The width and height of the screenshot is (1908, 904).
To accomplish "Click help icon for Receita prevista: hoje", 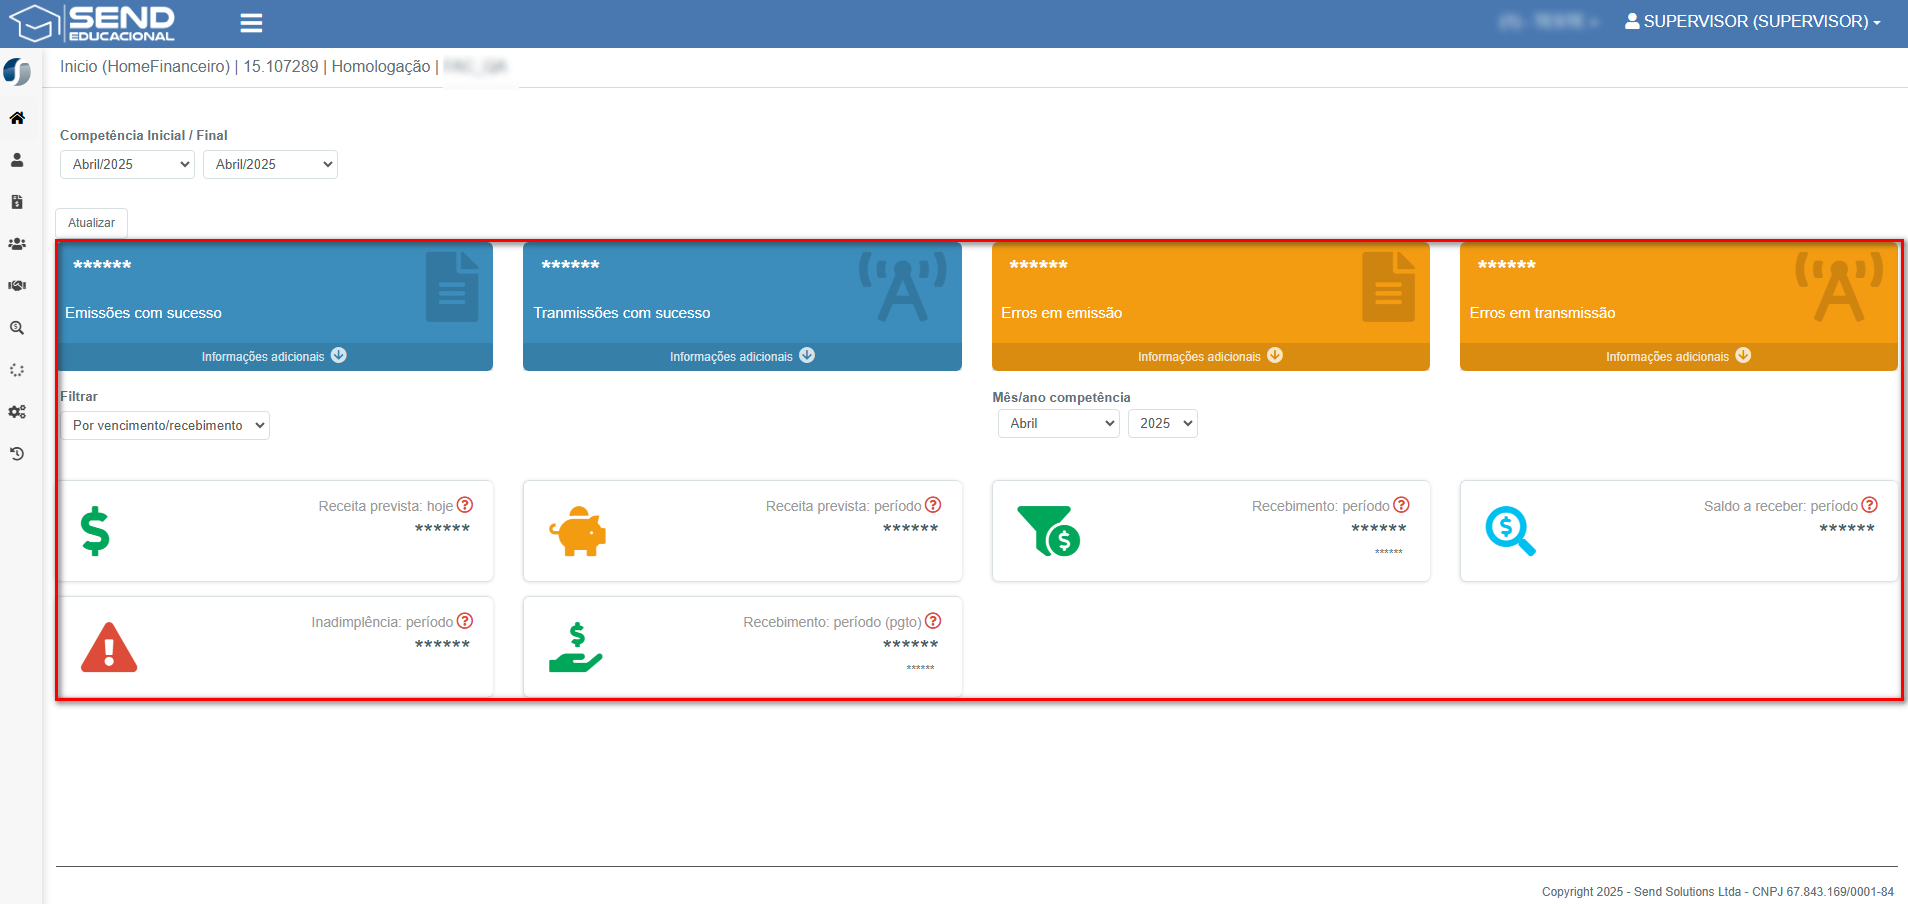I will (x=465, y=505).
